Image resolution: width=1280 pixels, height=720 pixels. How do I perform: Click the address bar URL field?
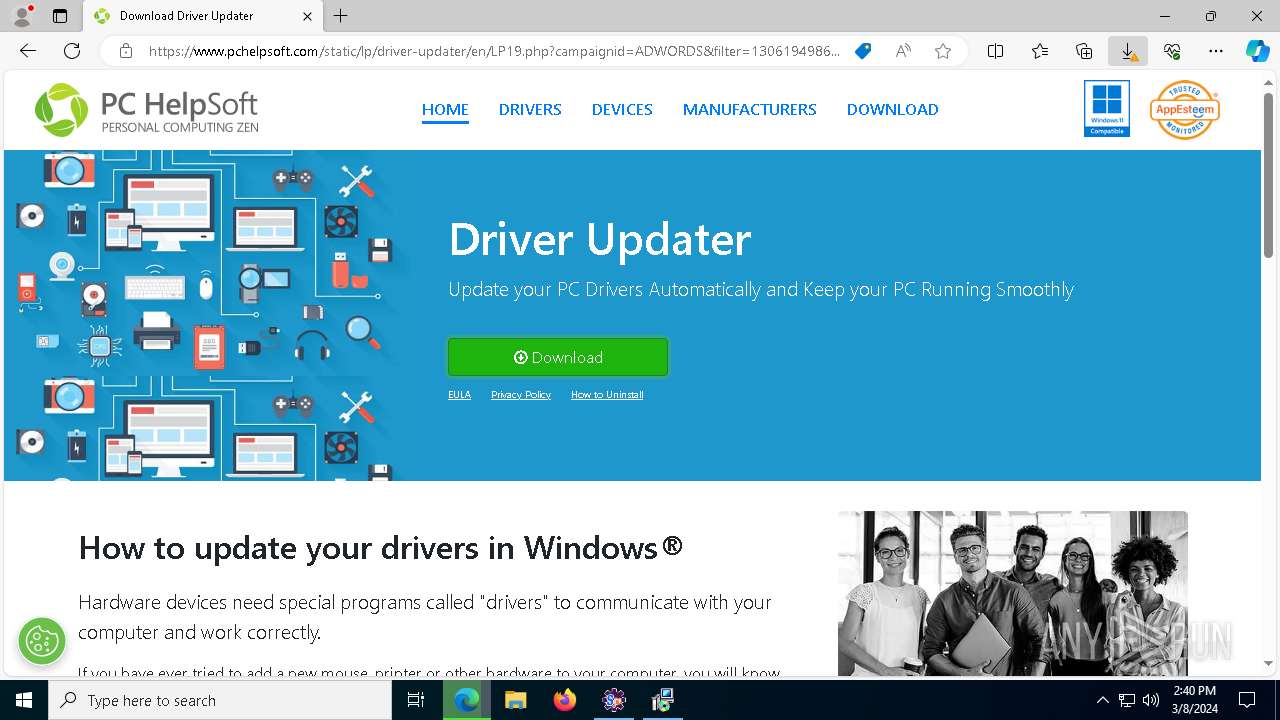coord(494,51)
